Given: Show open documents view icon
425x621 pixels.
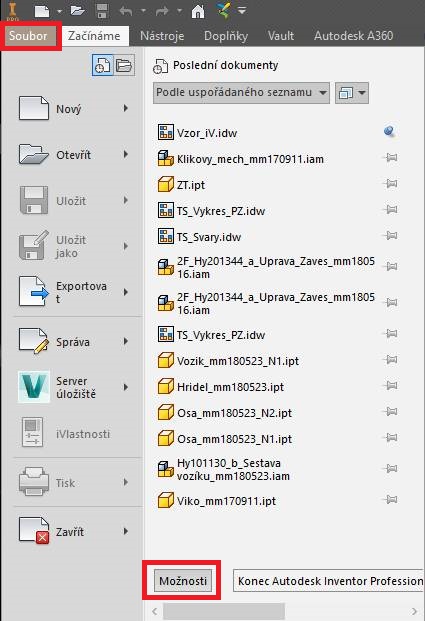Looking at the screenshot, I should pos(124,65).
